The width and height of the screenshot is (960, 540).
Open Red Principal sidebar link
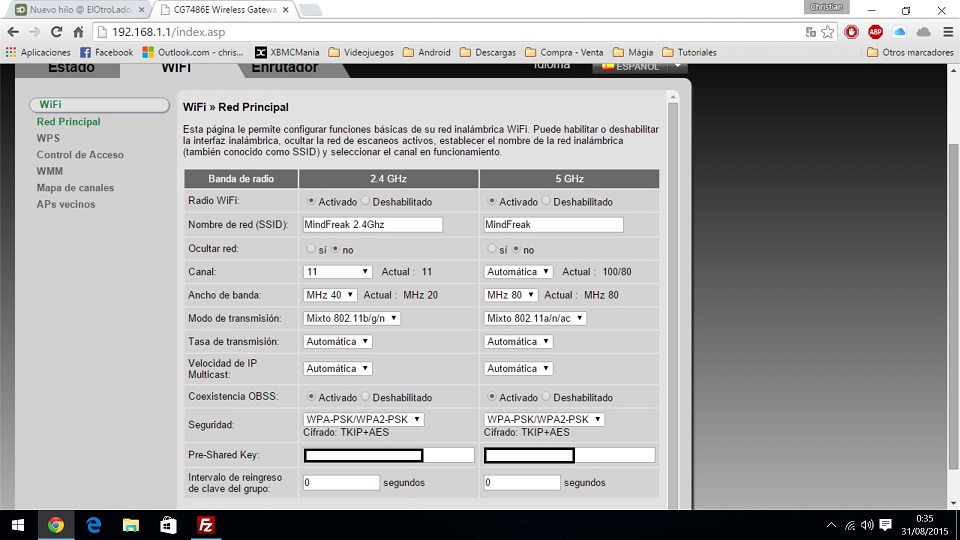point(68,122)
